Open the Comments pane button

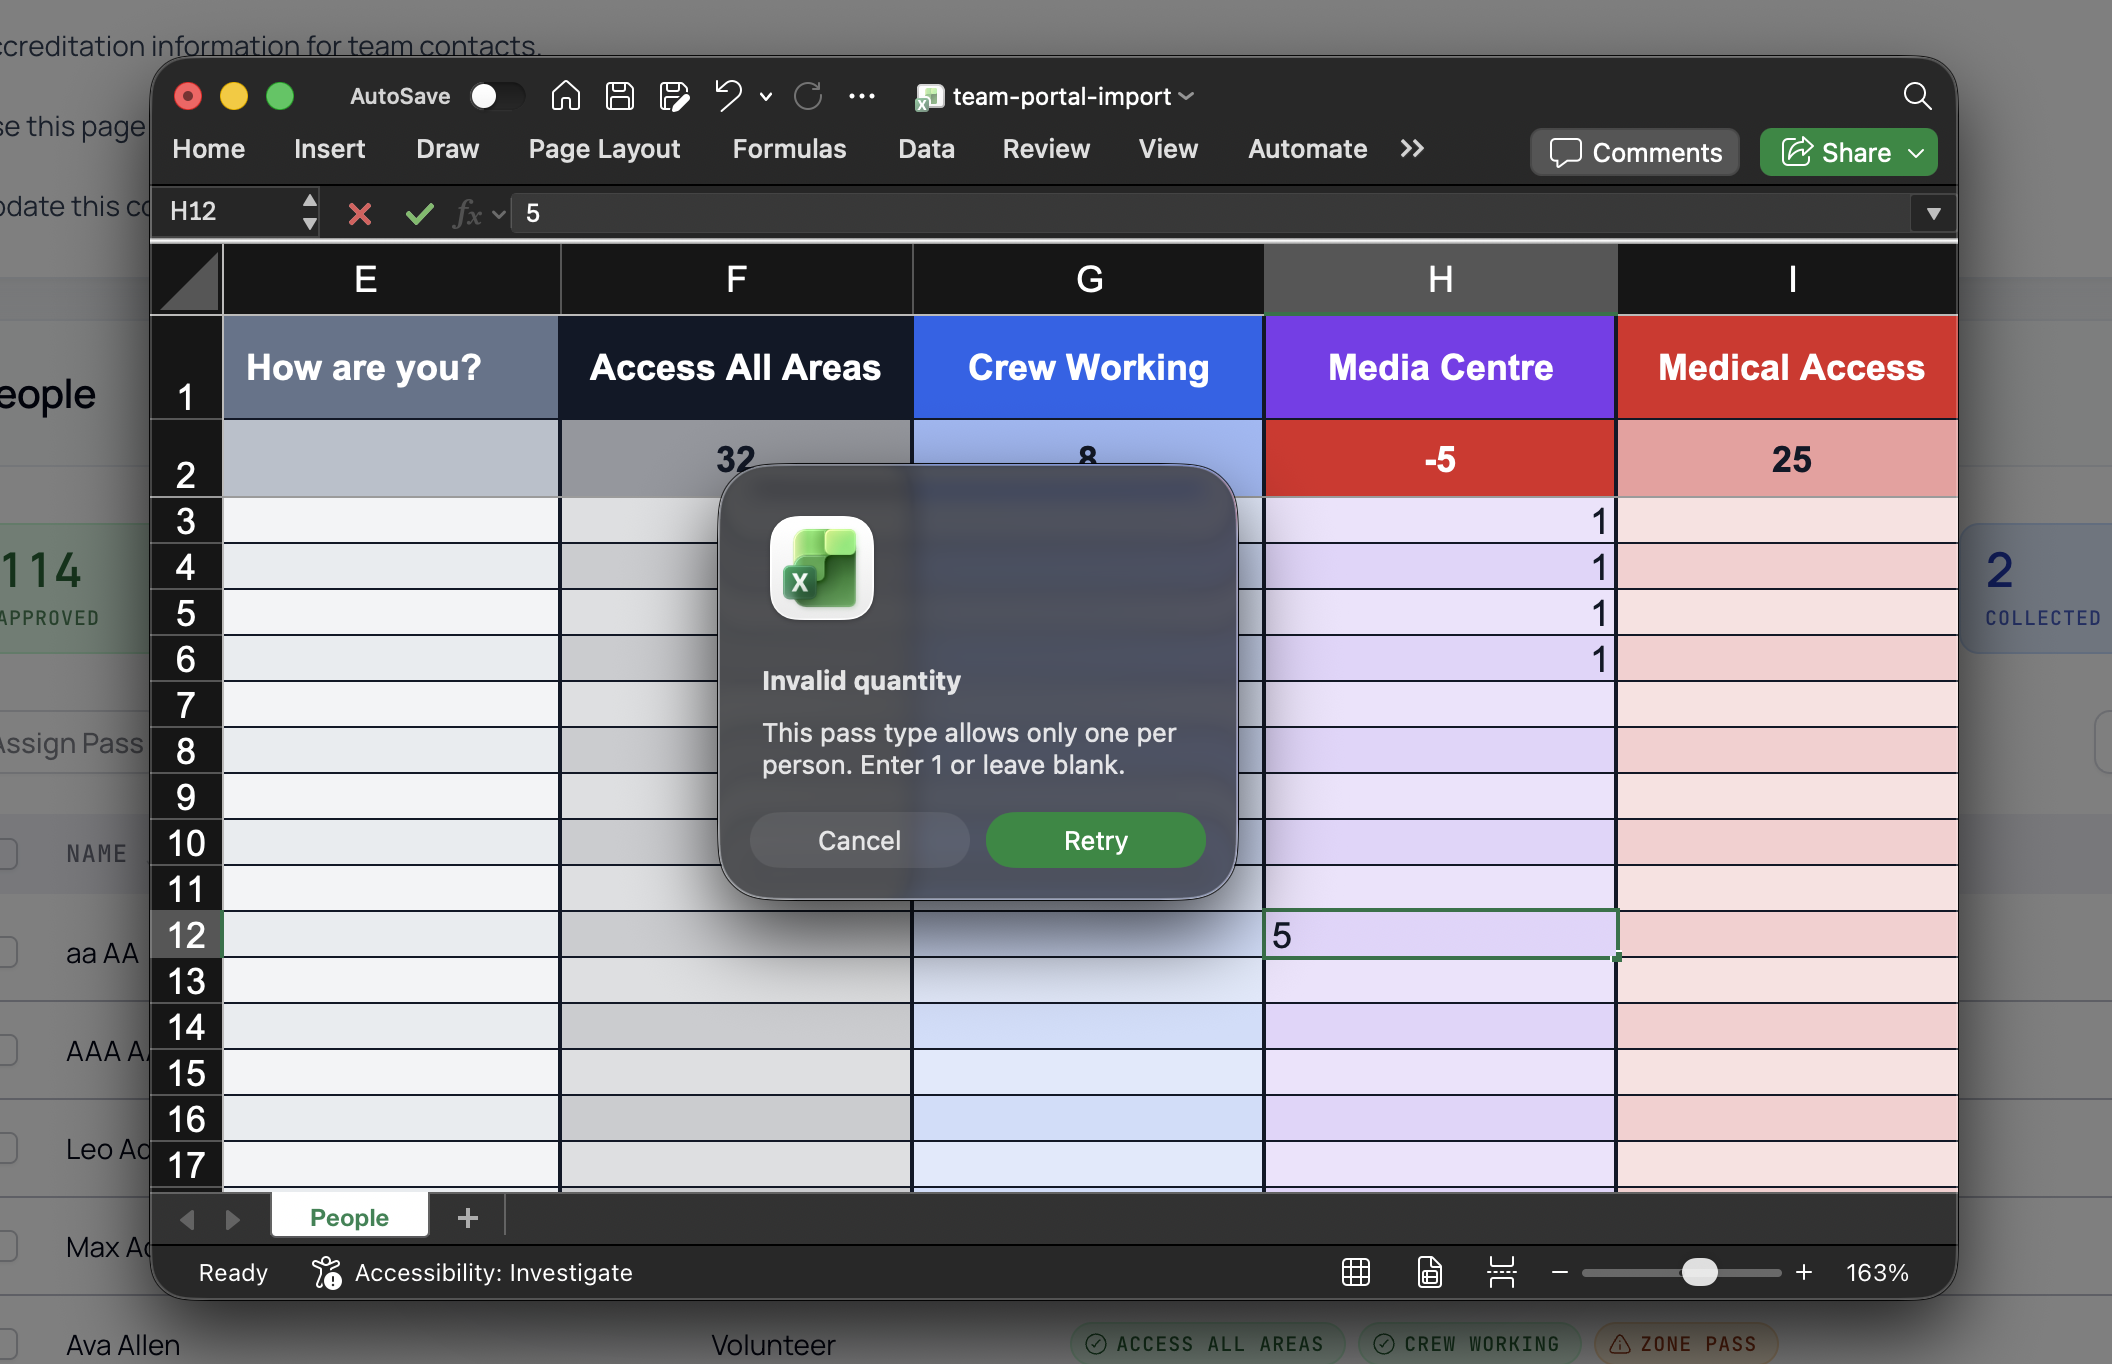point(1635,152)
